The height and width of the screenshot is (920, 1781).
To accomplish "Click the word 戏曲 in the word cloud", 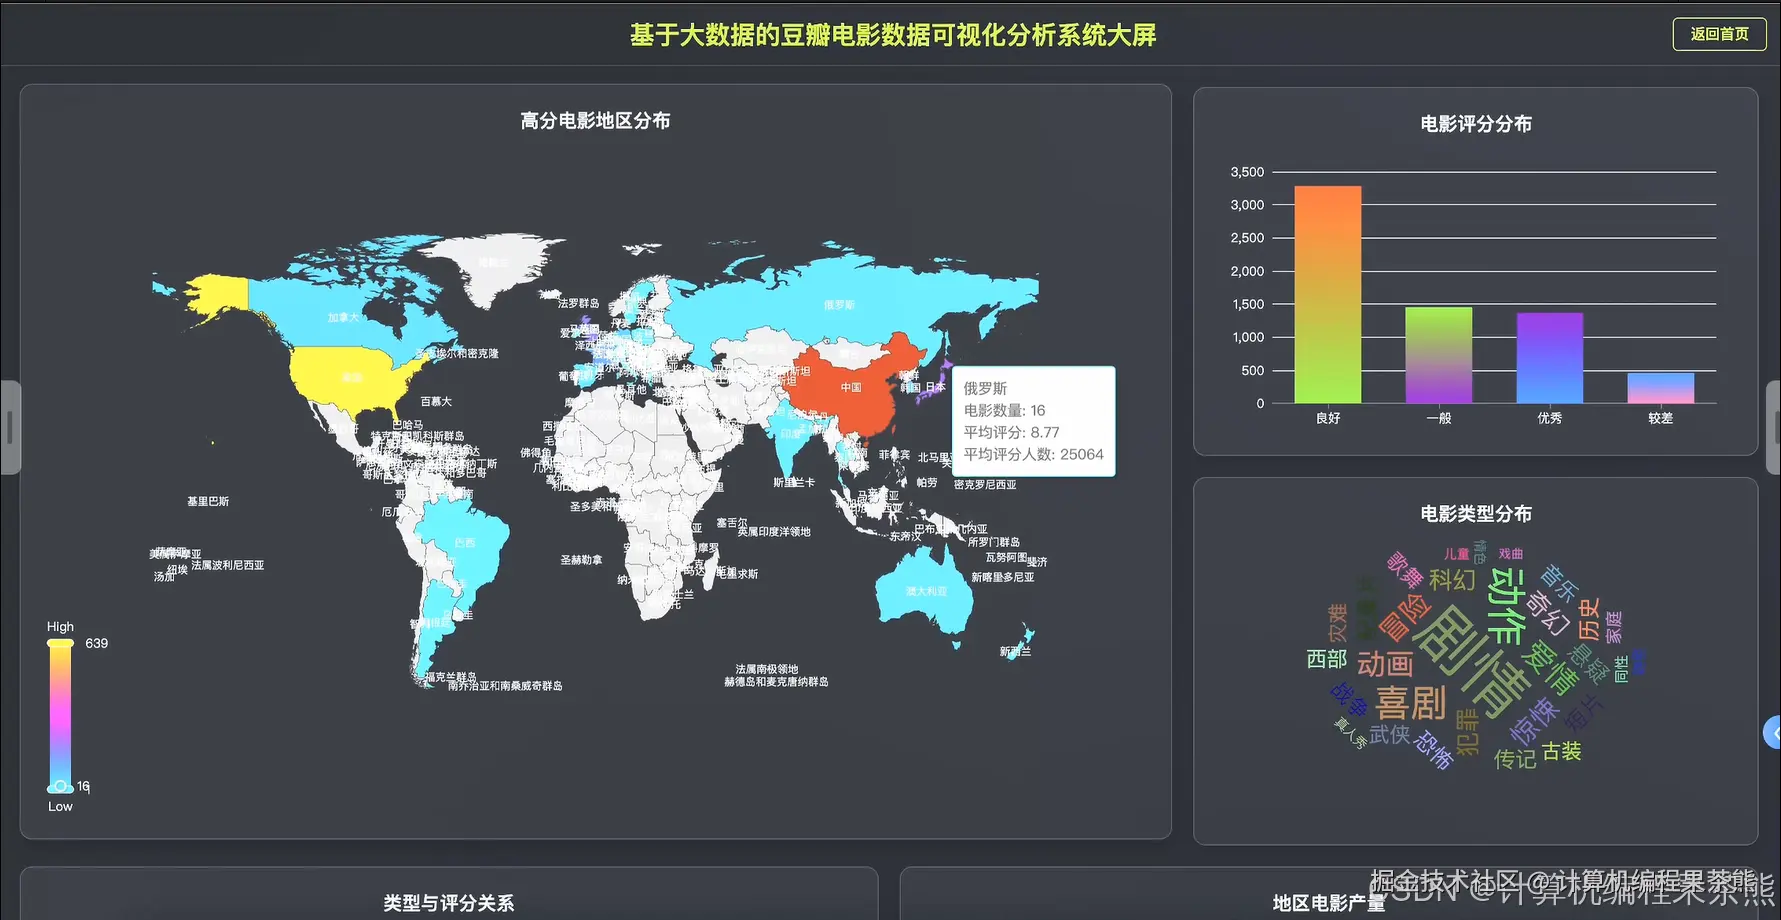I will pos(1511,553).
